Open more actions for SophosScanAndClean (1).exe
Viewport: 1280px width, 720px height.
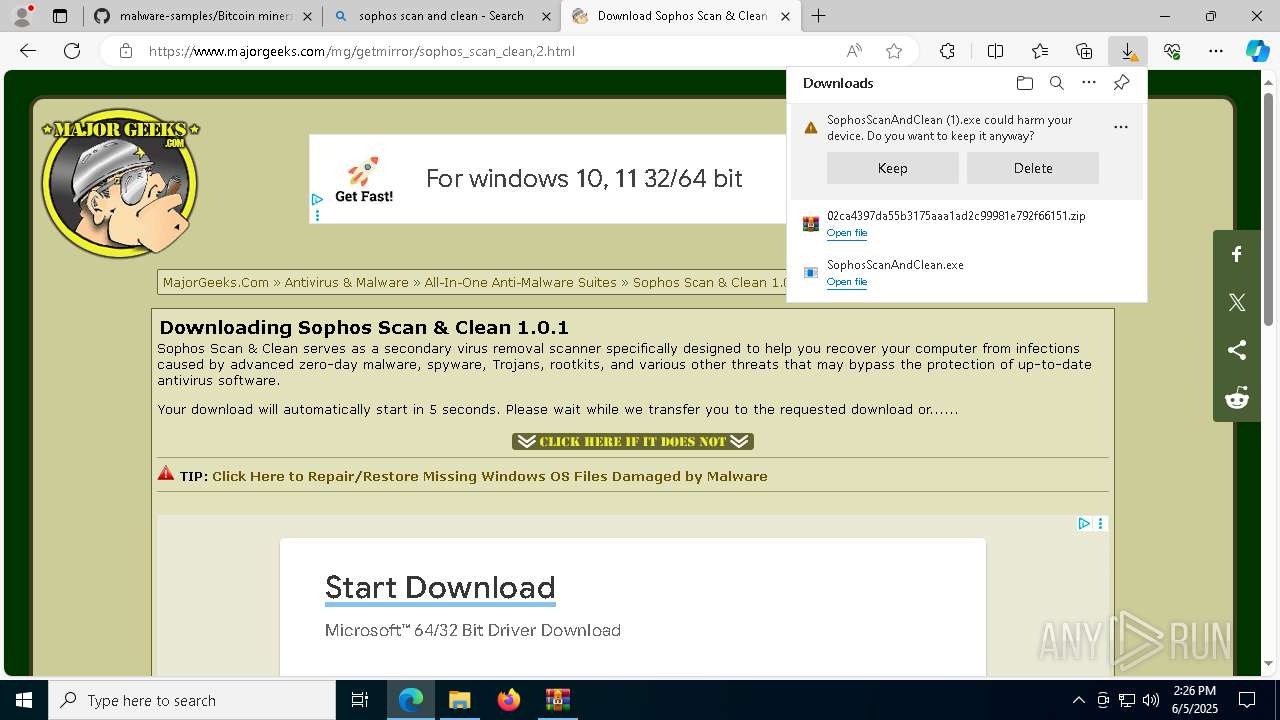[x=1121, y=127]
